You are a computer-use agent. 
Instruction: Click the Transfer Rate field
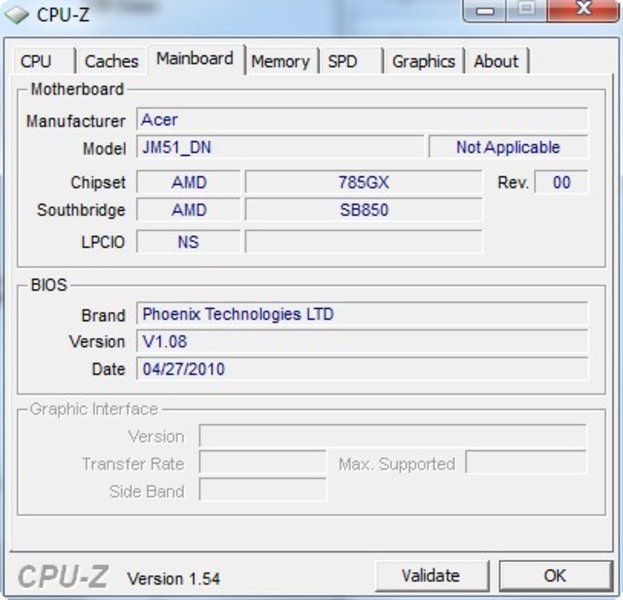click(x=263, y=463)
